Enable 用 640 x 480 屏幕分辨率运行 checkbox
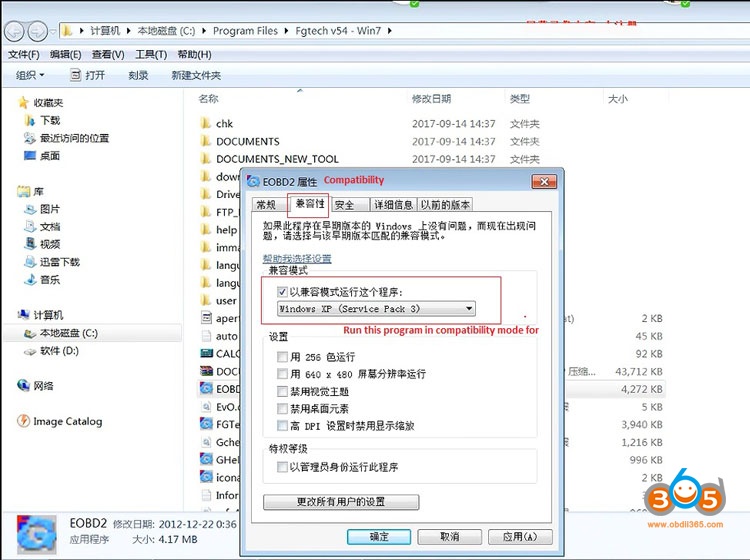750x560 pixels. click(282, 374)
